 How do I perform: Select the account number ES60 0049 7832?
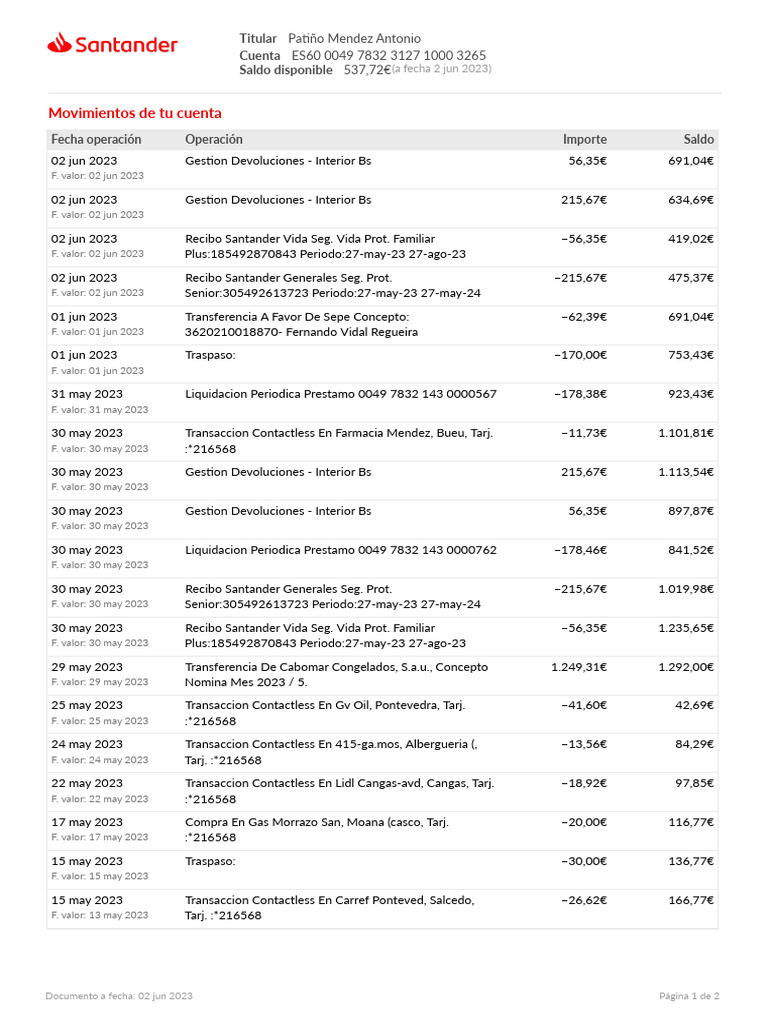click(x=389, y=55)
